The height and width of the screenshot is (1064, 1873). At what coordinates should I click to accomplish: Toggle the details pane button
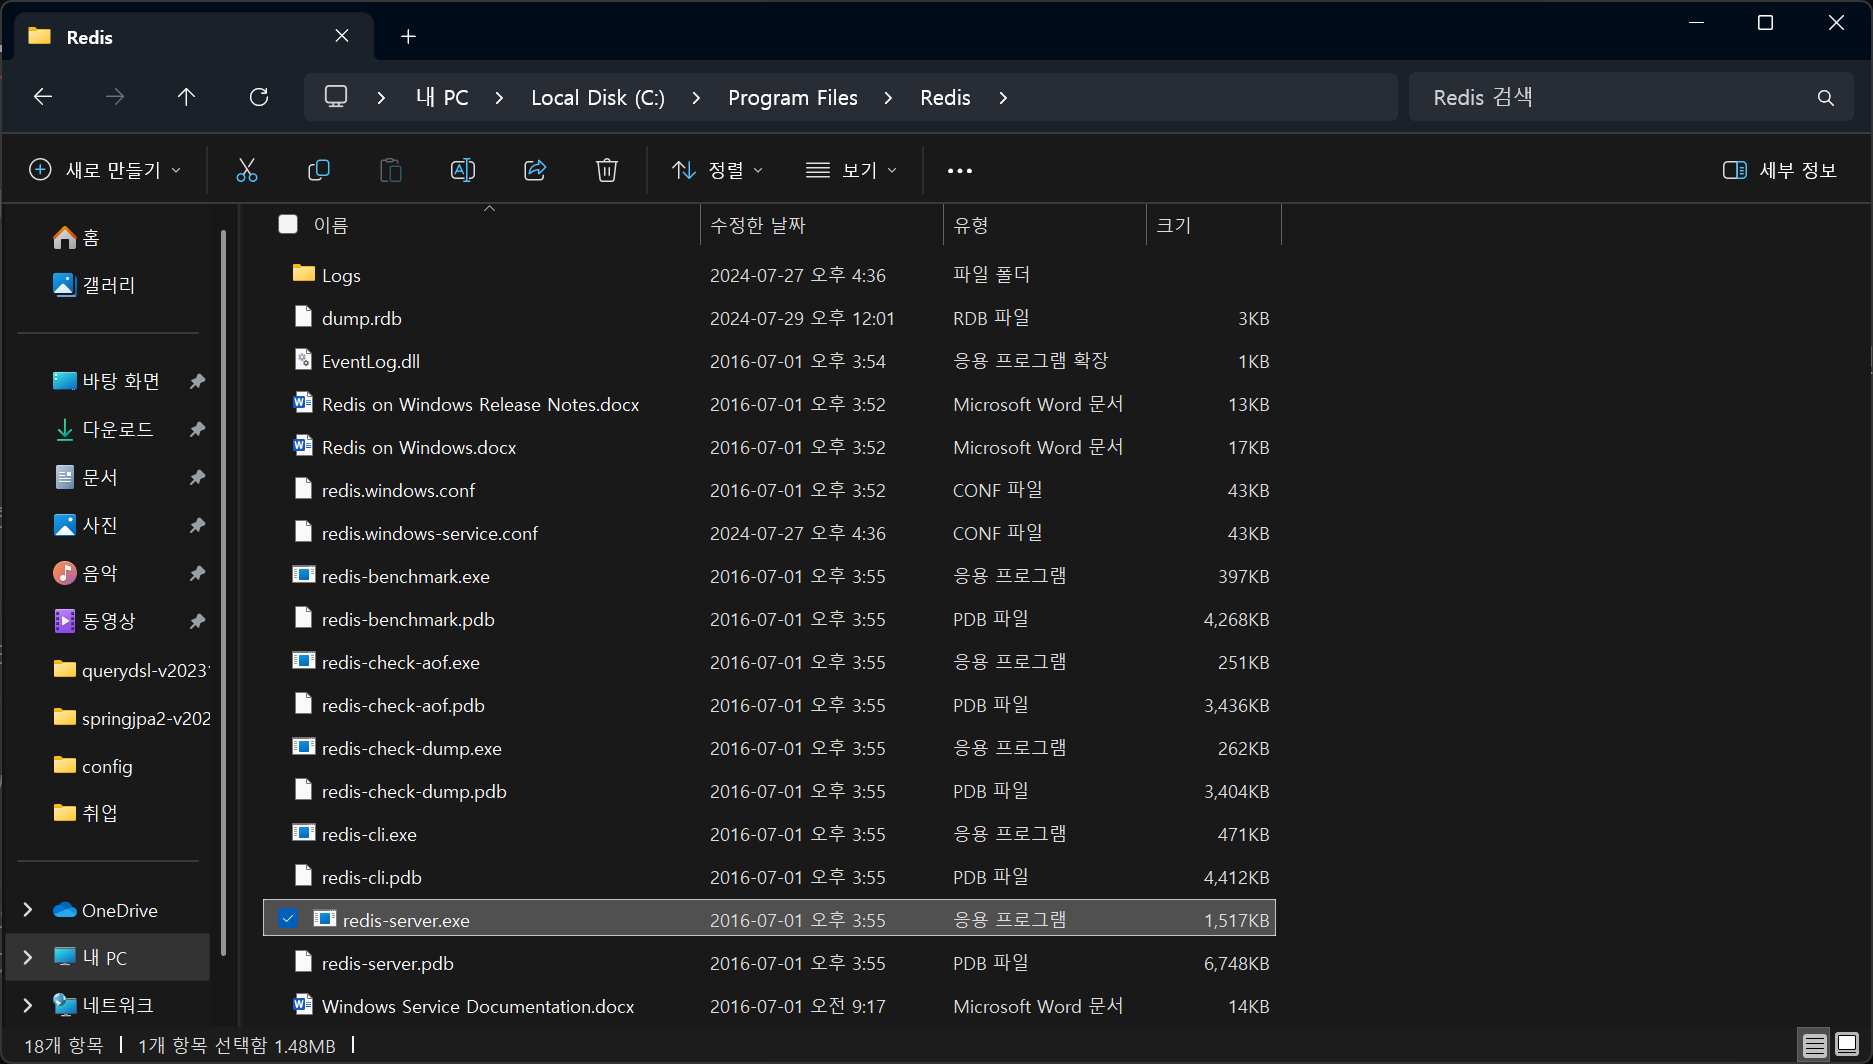pos(1780,170)
